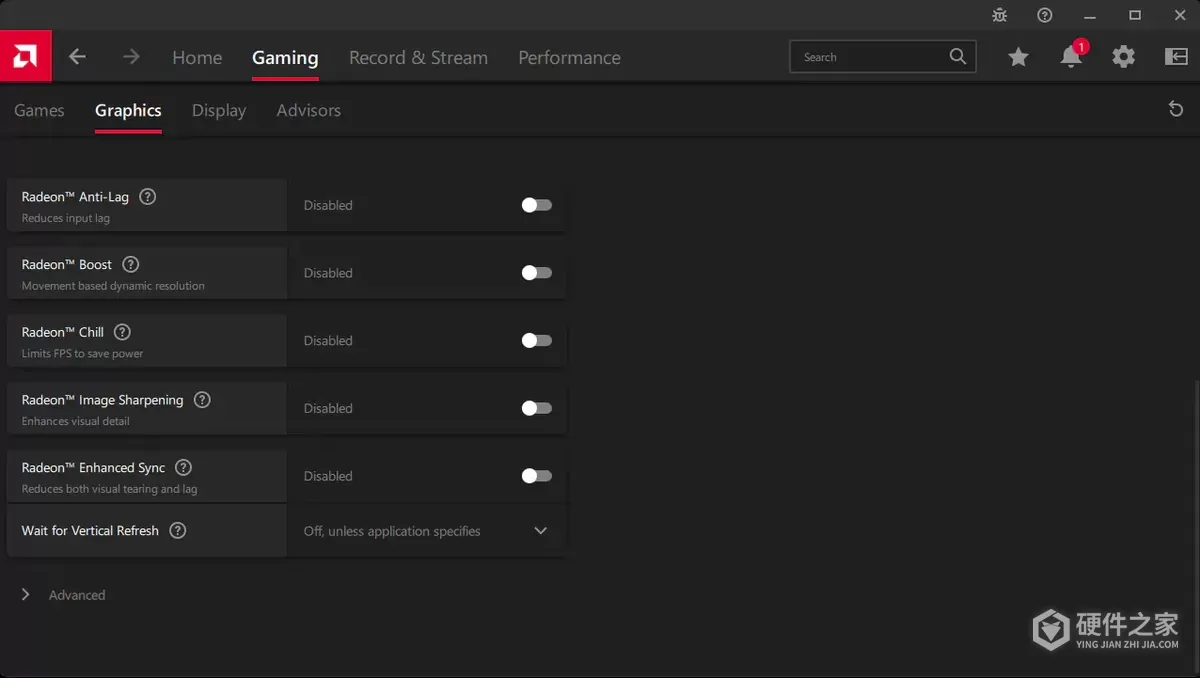This screenshot has width=1200, height=678.
Task: Click 'Enhances visual detail' text
Action: pos(76,421)
